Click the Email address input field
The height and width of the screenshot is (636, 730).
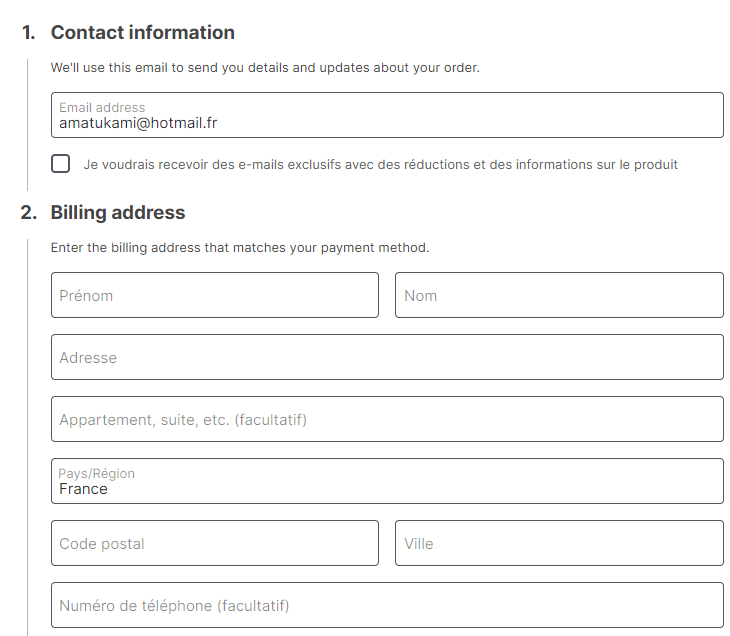click(x=387, y=115)
